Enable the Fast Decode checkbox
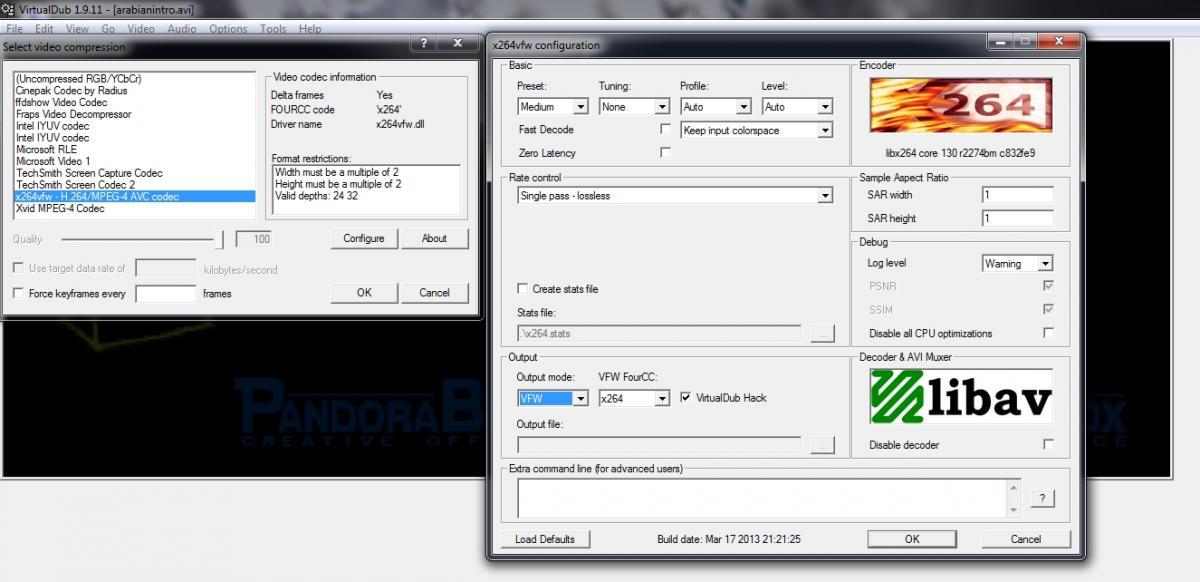The width and height of the screenshot is (1200, 582). (666, 130)
